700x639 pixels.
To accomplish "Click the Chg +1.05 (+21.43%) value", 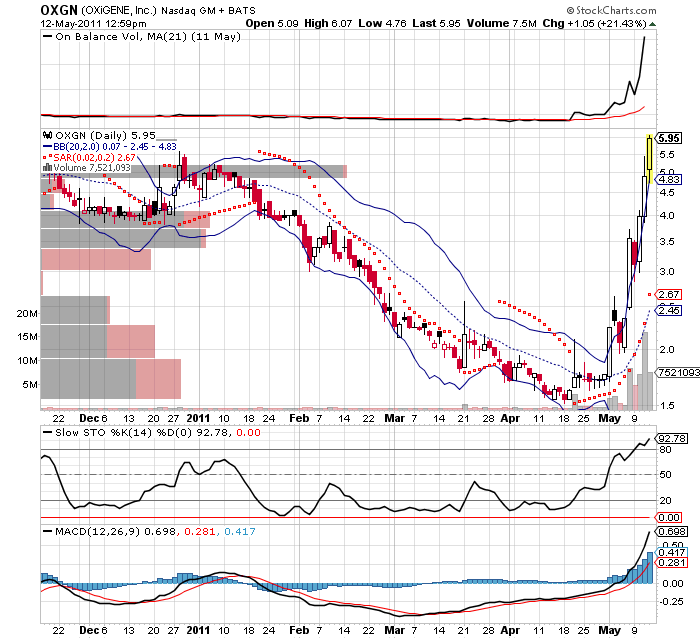I will (595, 23).
